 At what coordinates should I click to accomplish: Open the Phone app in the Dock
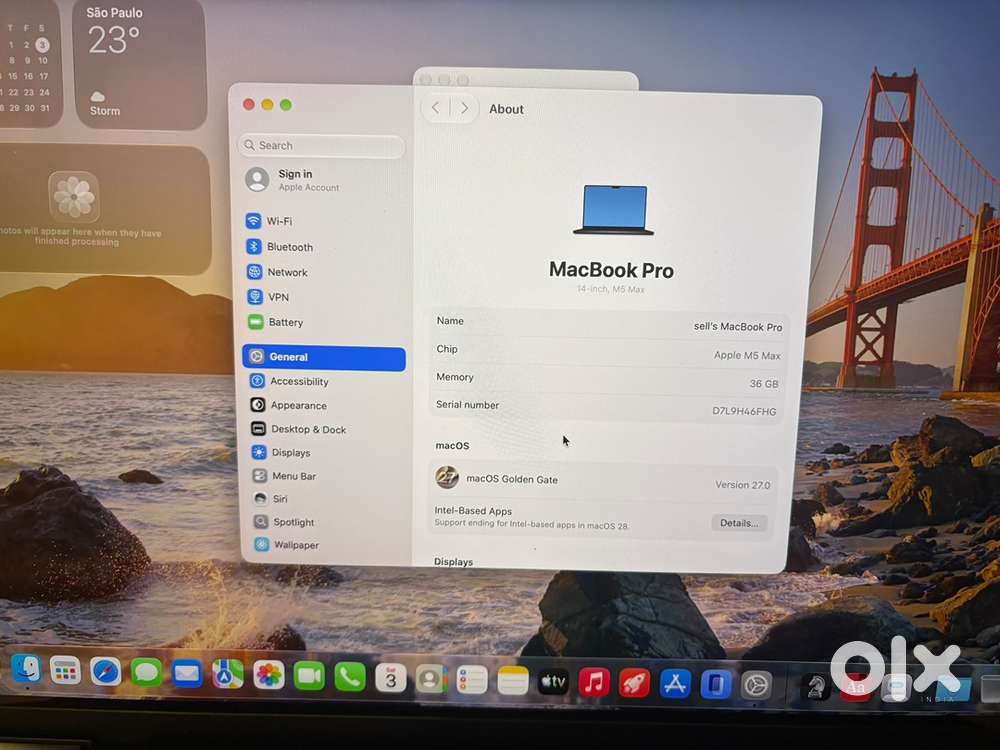[x=350, y=678]
